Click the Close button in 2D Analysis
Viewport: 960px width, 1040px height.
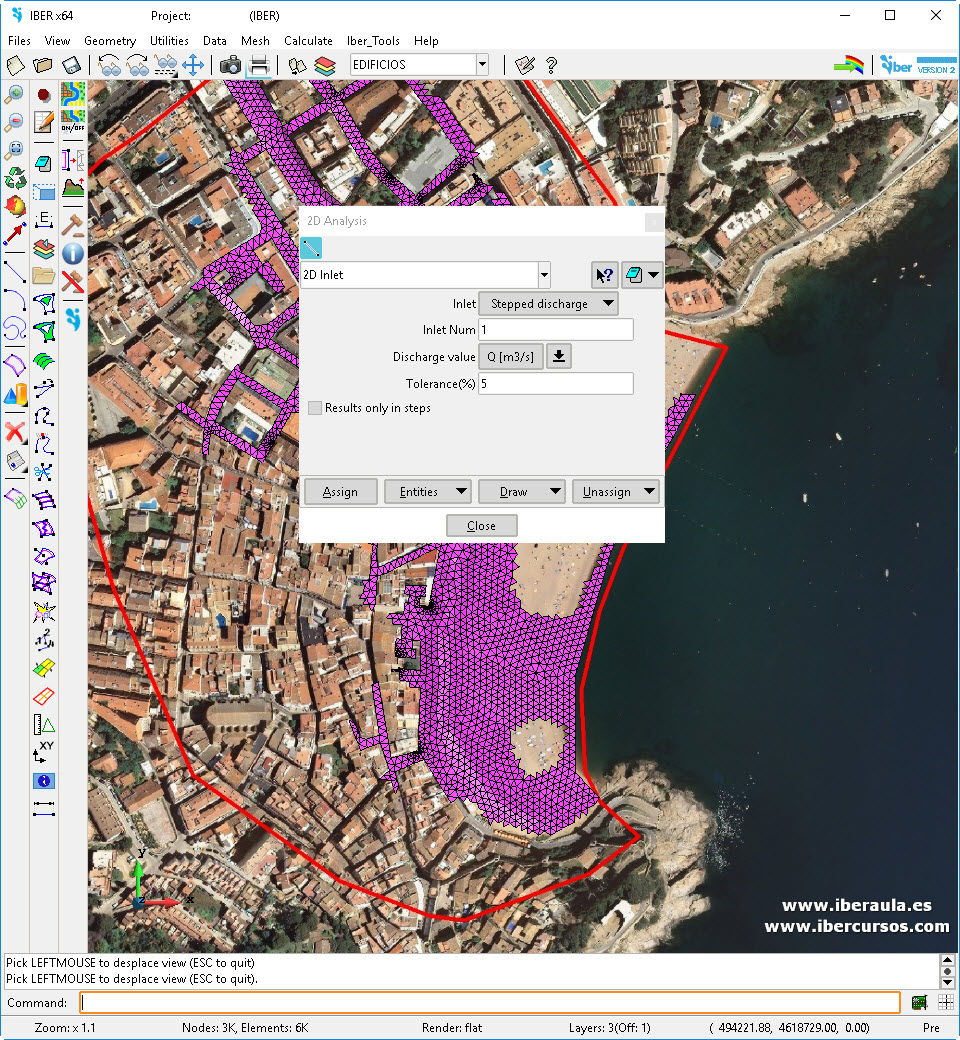pos(482,525)
